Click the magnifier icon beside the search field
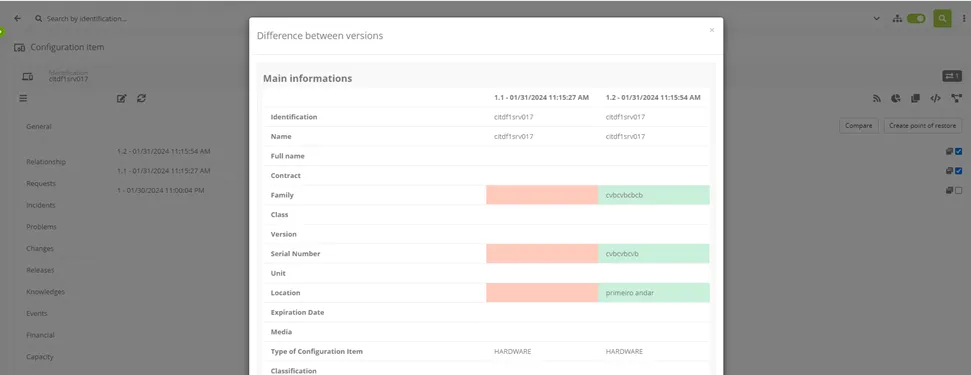 pyautogui.click(x=38, y=19)
